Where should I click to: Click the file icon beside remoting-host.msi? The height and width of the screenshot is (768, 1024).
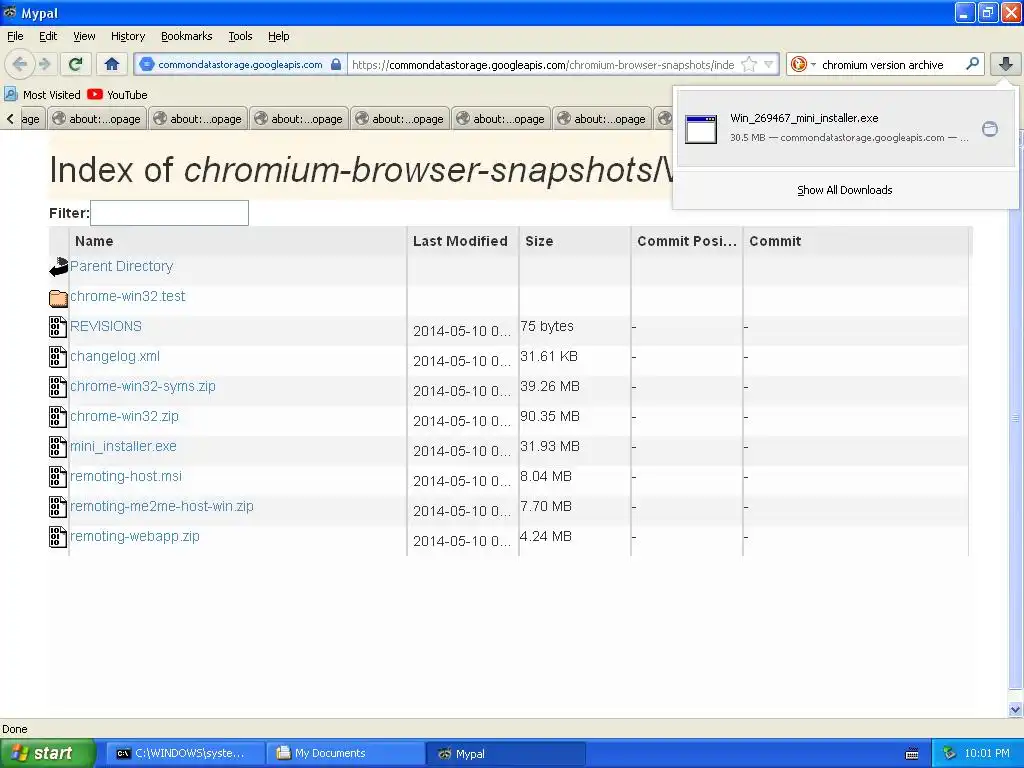click(x=58, y=477)
